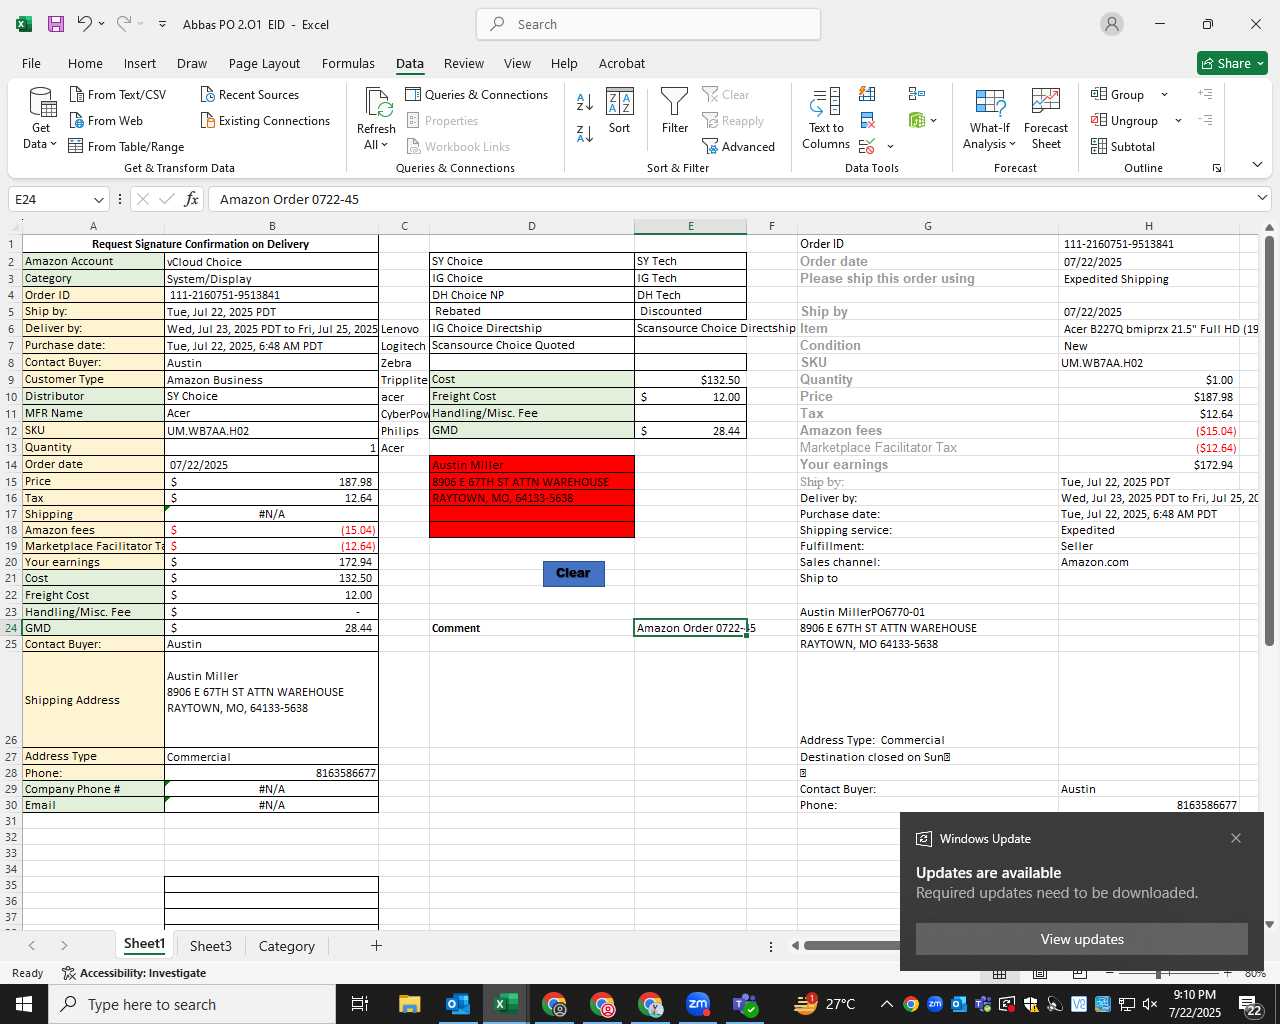Image resolution: width=1280 pixels, height=1024 pixels.
Task: Click the blue Clear button in sheet
Action: [573, 573]
